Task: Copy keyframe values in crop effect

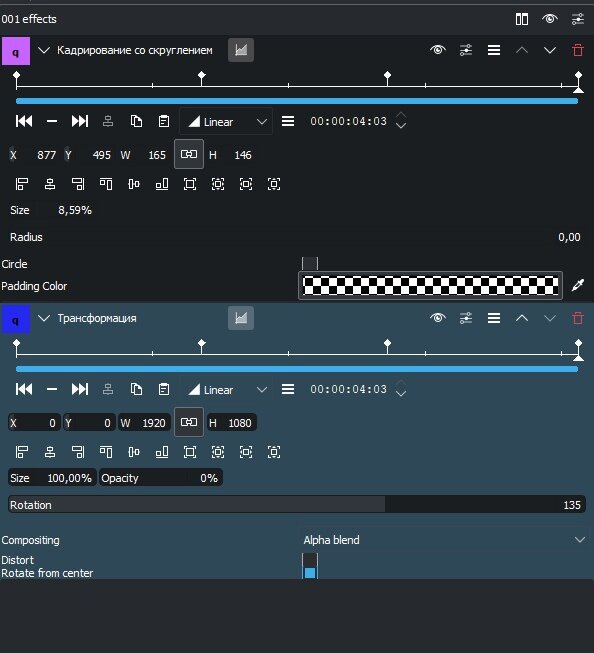Action: 136,121
